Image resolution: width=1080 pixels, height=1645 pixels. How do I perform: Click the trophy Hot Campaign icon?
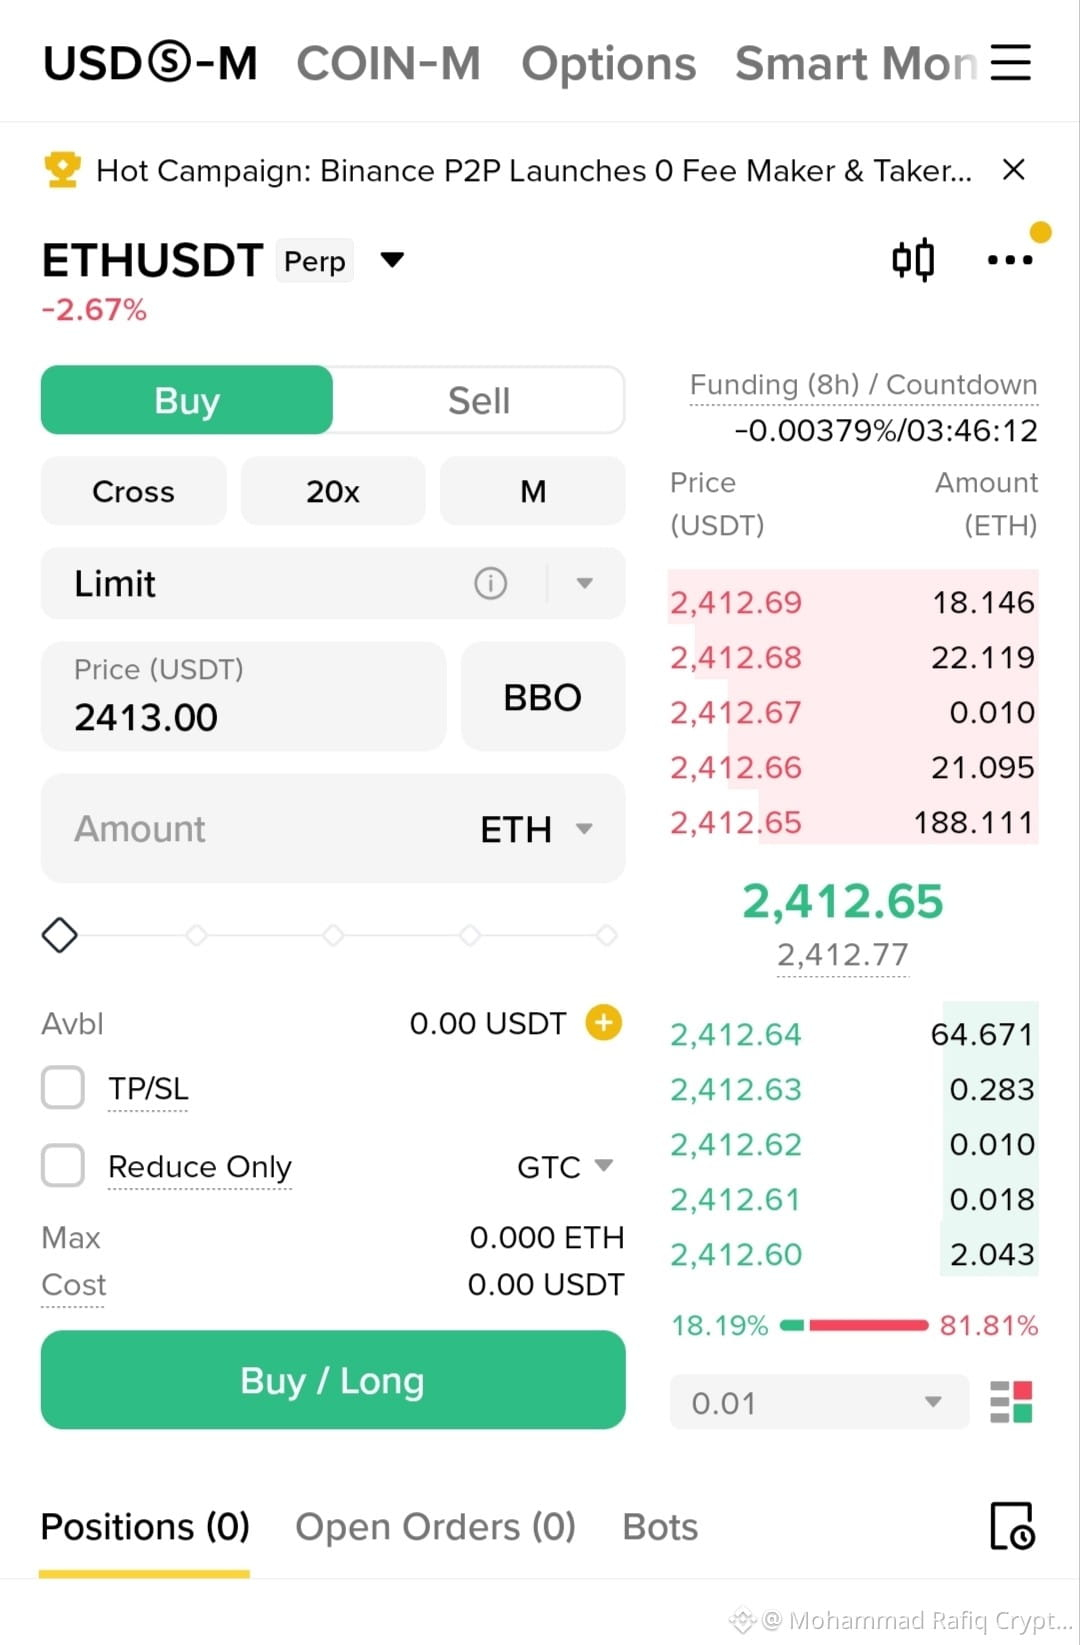tap(62, 170)
